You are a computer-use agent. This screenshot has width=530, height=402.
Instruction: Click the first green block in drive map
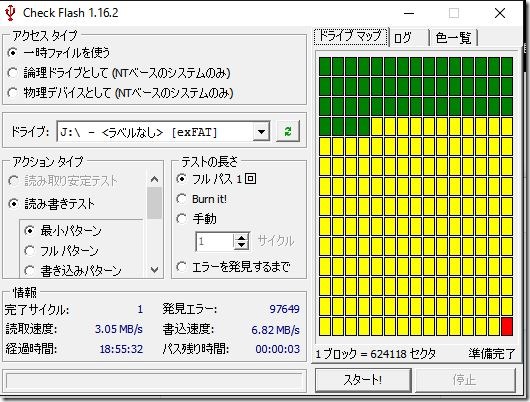point(325,66)
